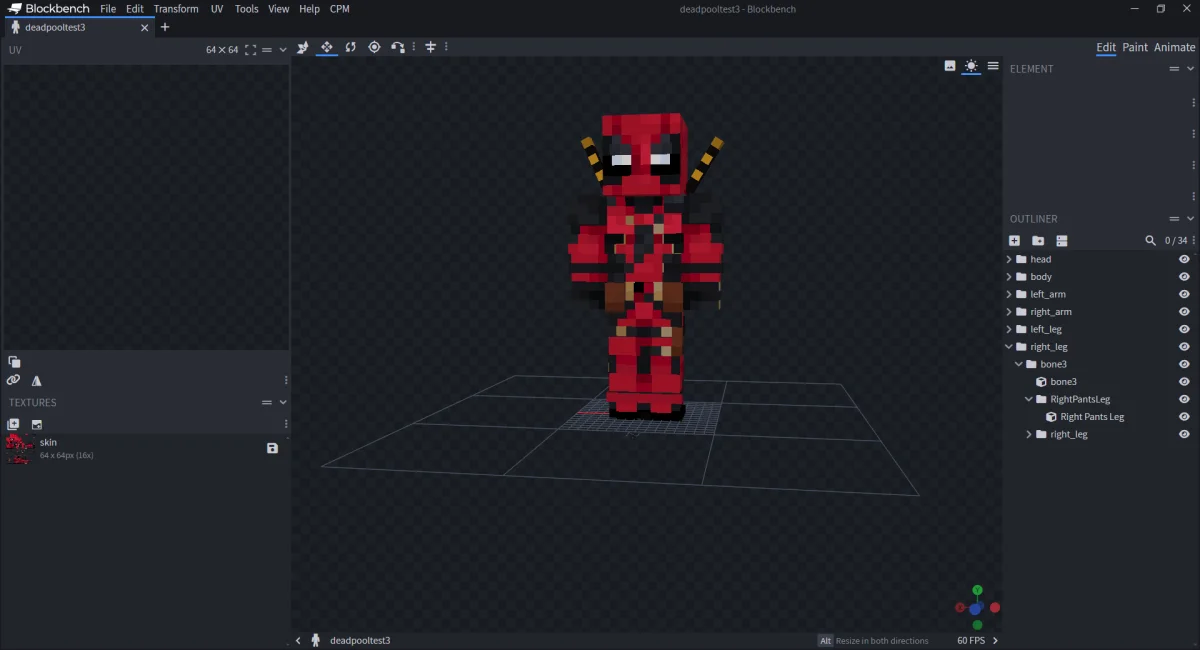Toggle visibility of right_arm
Viewport: 1200px width, 650px height.
pyautogui.click(x=1184, y=312)
